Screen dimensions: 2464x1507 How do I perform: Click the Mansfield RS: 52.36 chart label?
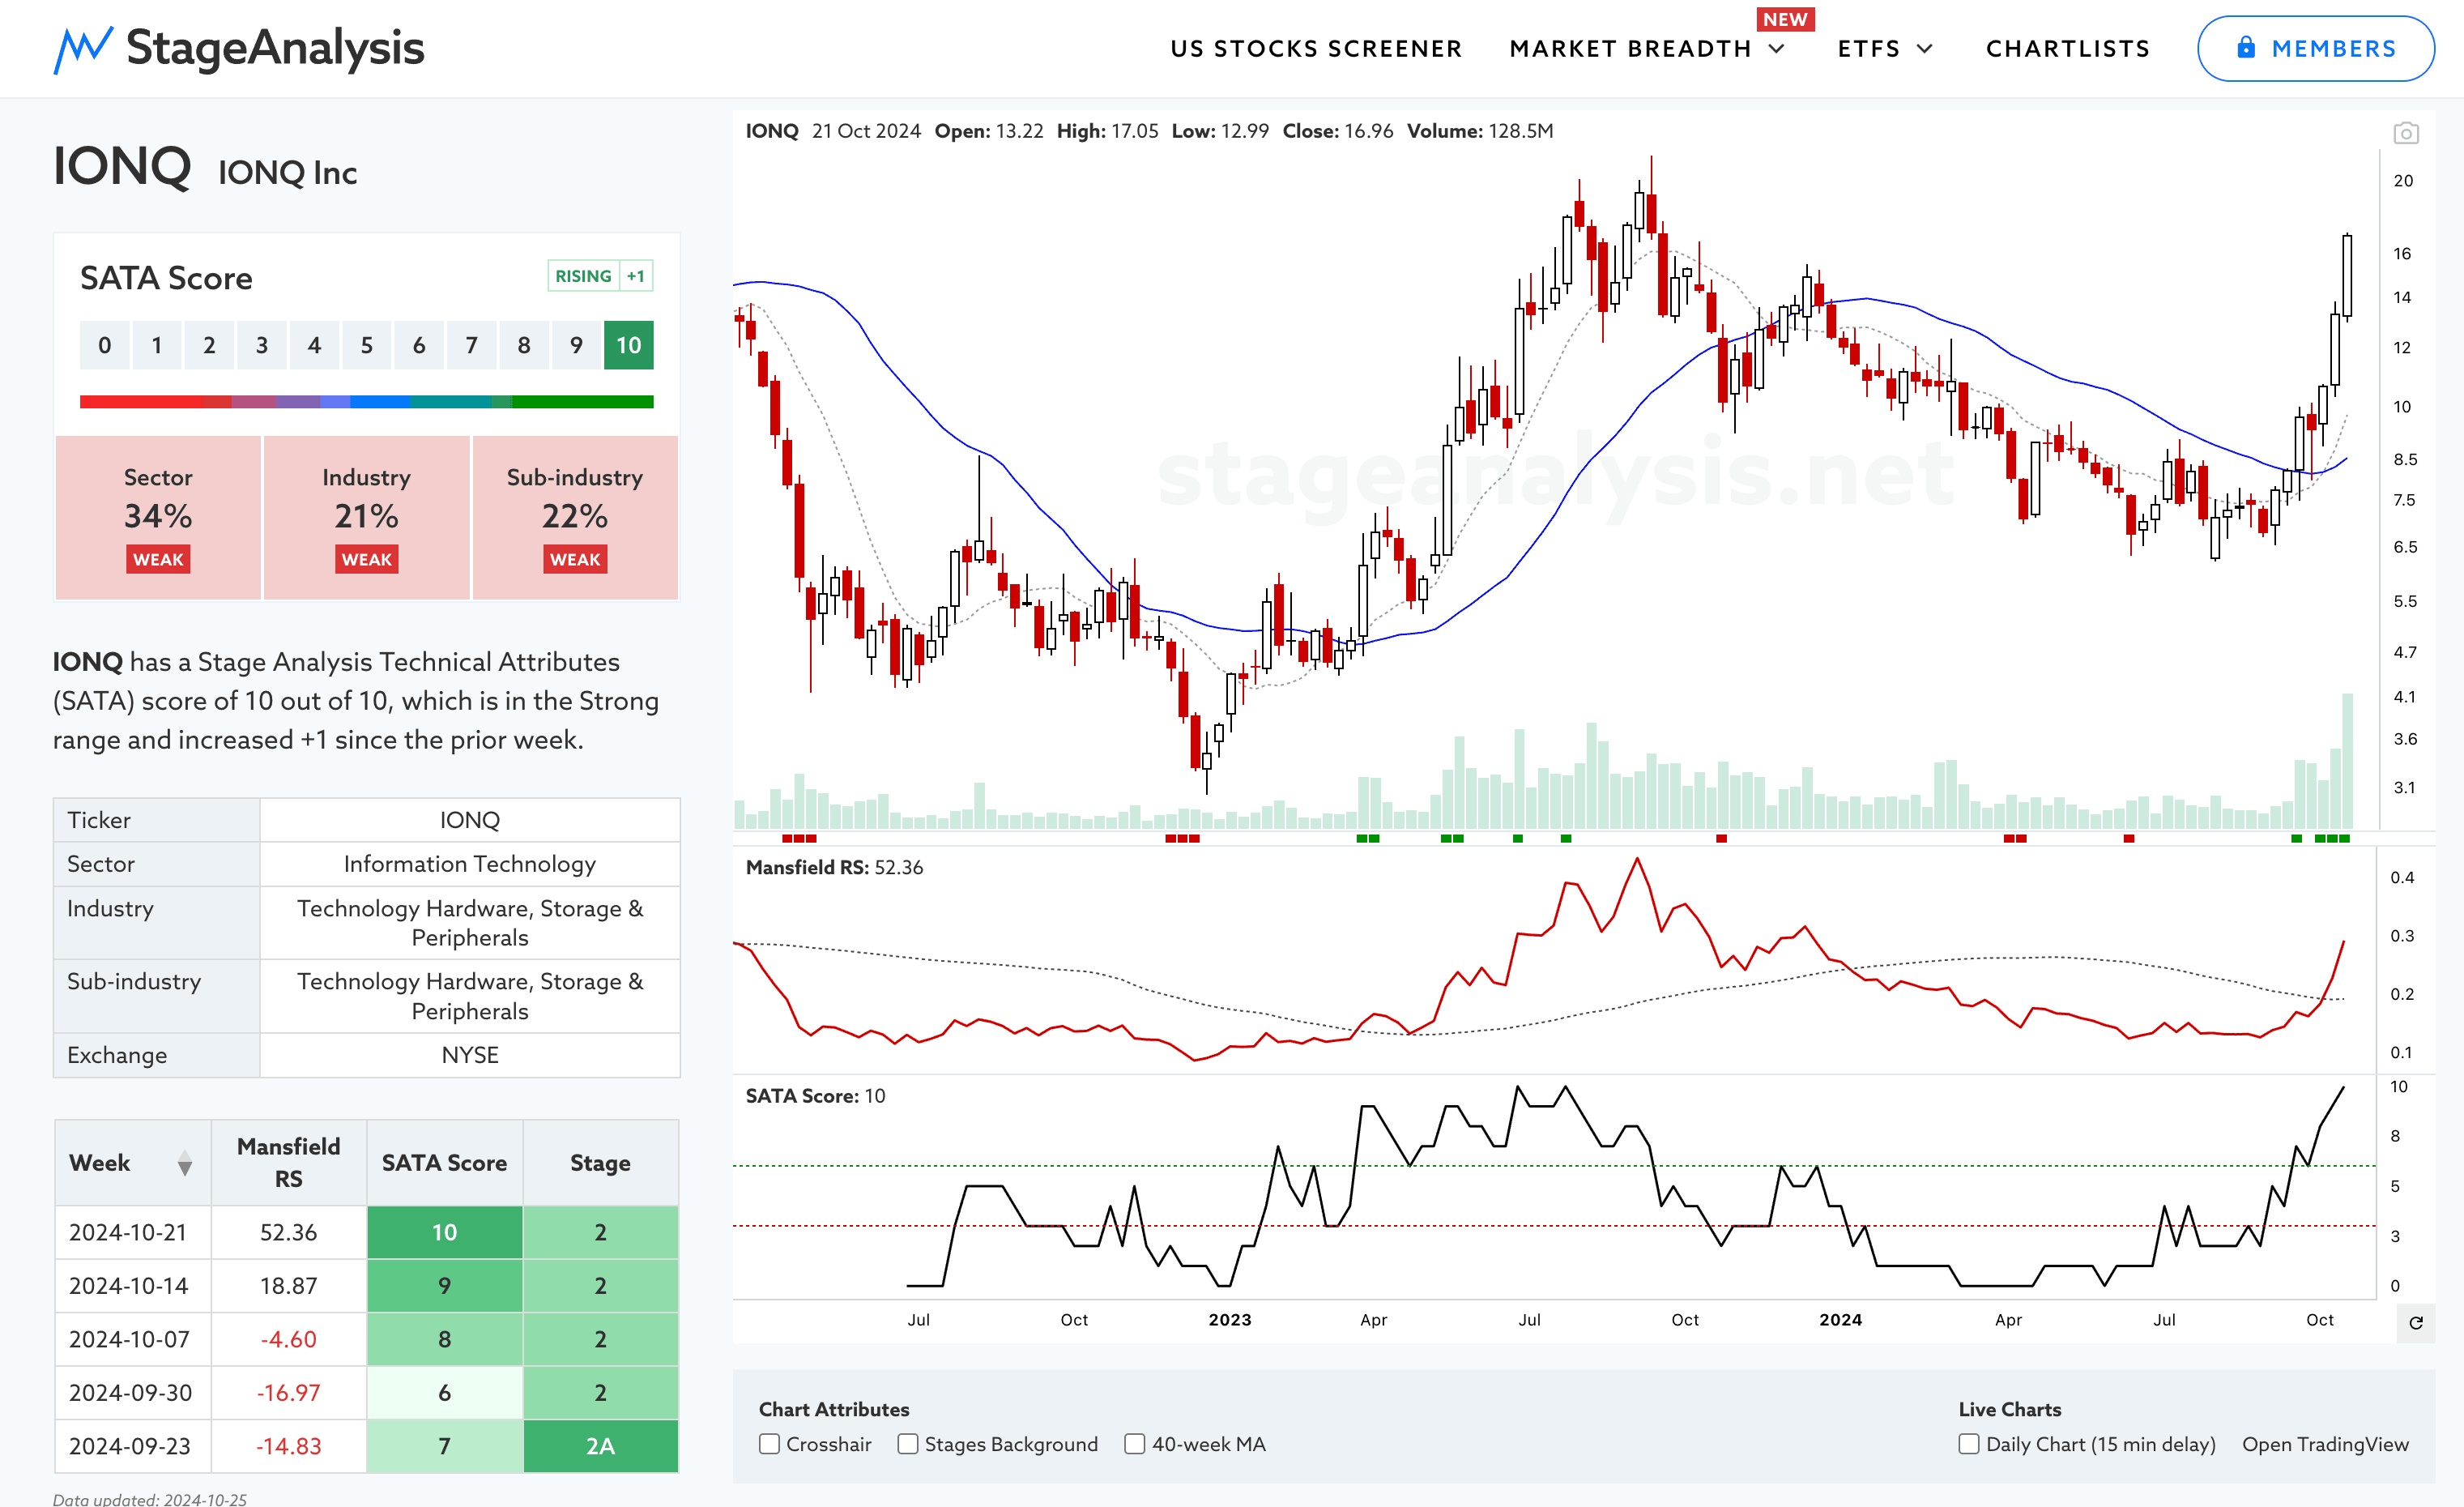[834, 867]
